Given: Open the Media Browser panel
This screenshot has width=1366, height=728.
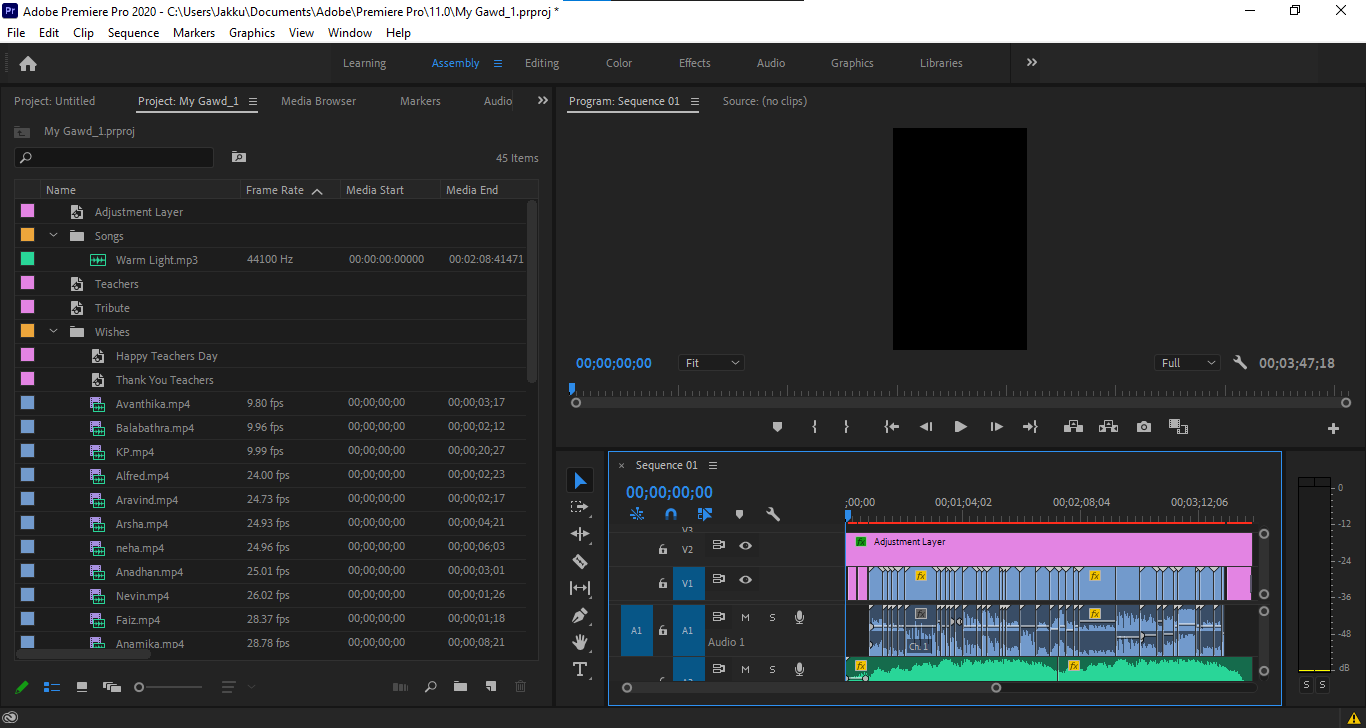Looking at the screenshot, I should coord(318,101).
